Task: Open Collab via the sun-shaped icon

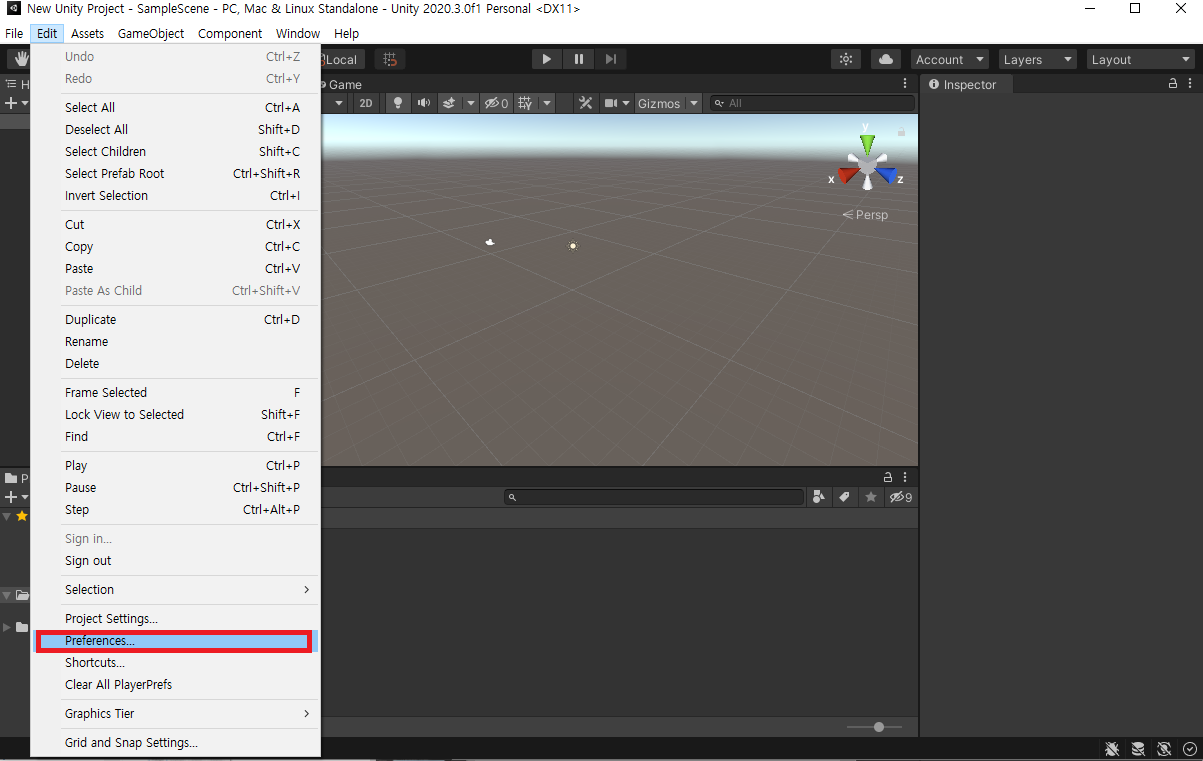Action: pyautogui.click(x=846, y=60)
